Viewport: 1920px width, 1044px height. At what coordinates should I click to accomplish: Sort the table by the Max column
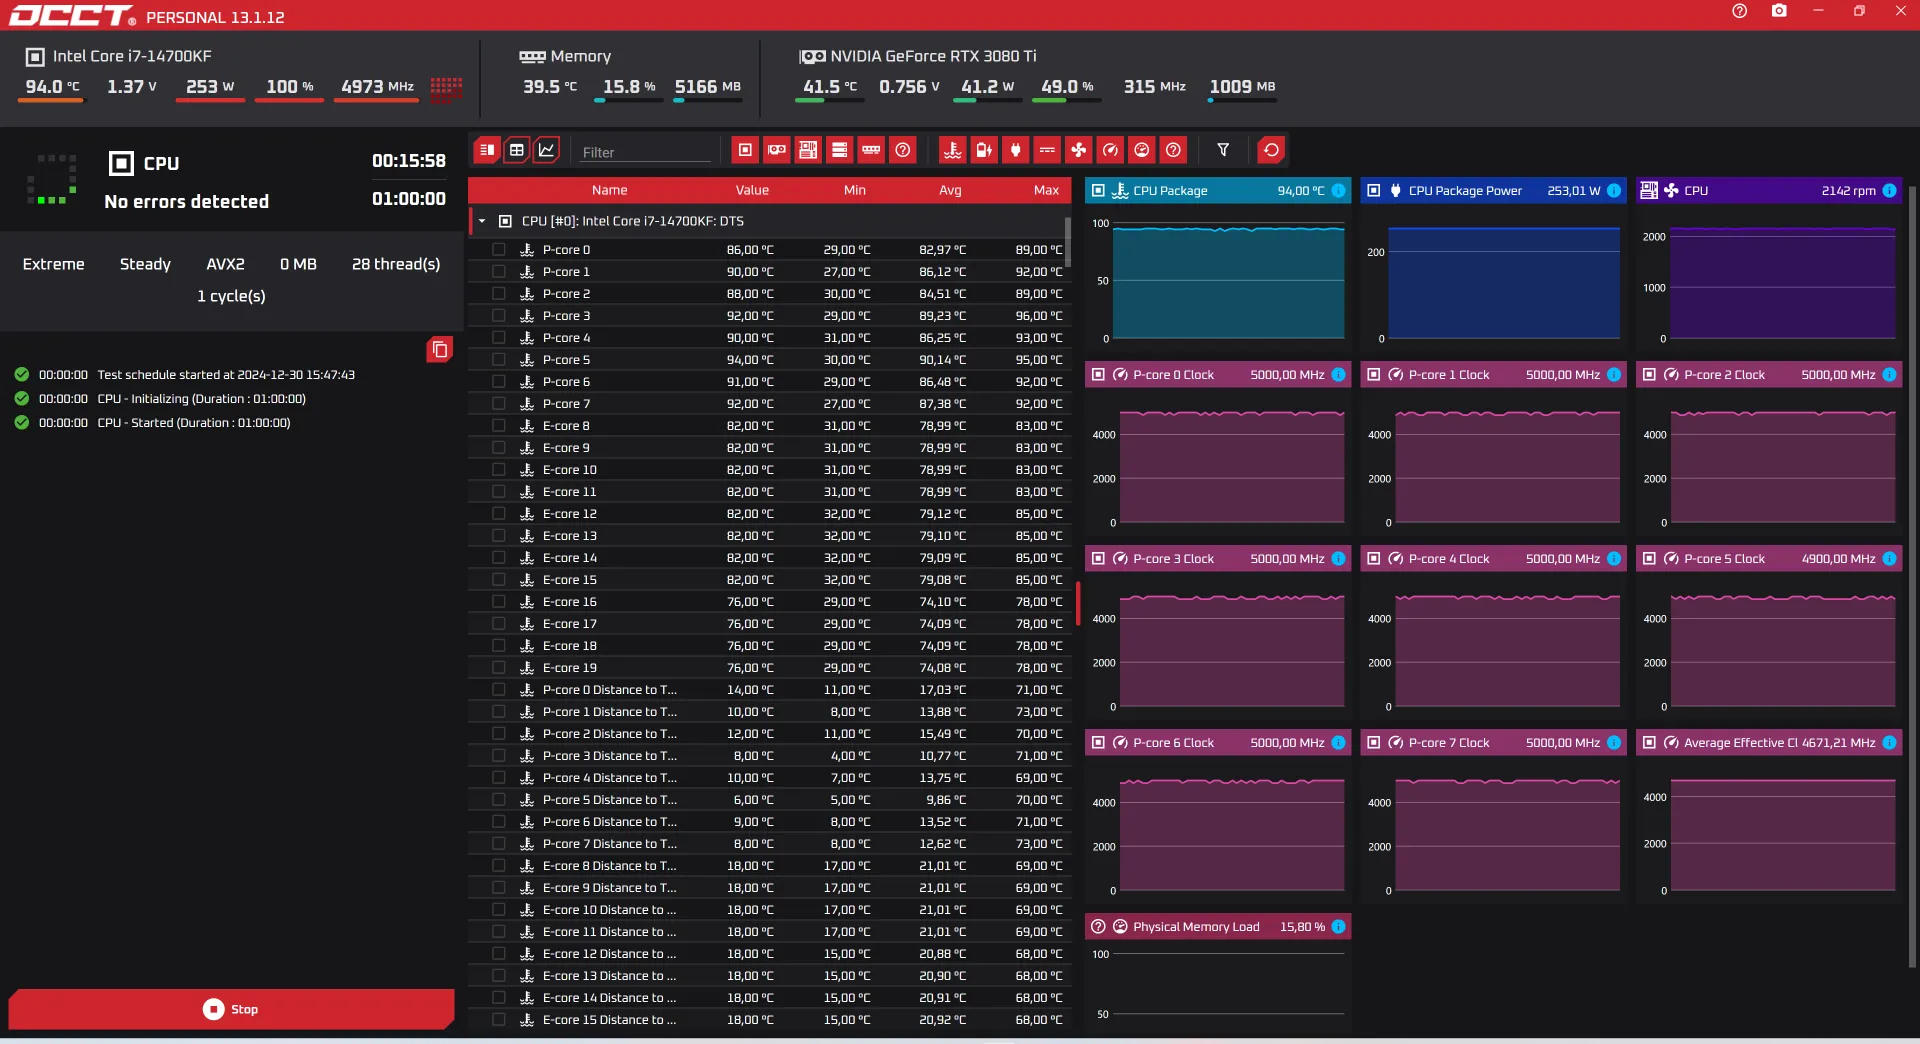point(1046,190)
